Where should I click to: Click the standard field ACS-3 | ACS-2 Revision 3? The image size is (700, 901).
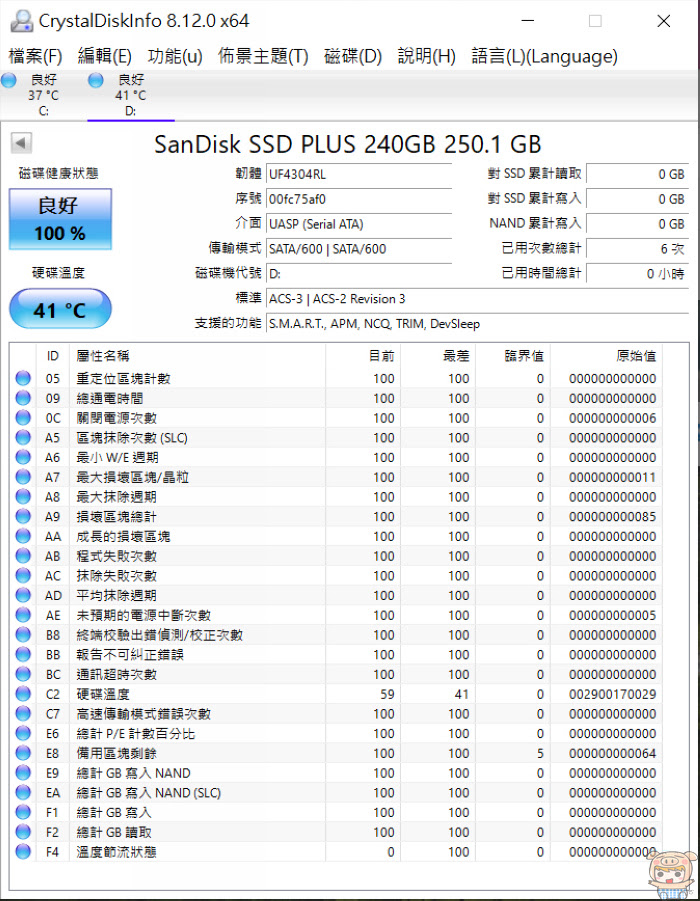tap(478, 299)
